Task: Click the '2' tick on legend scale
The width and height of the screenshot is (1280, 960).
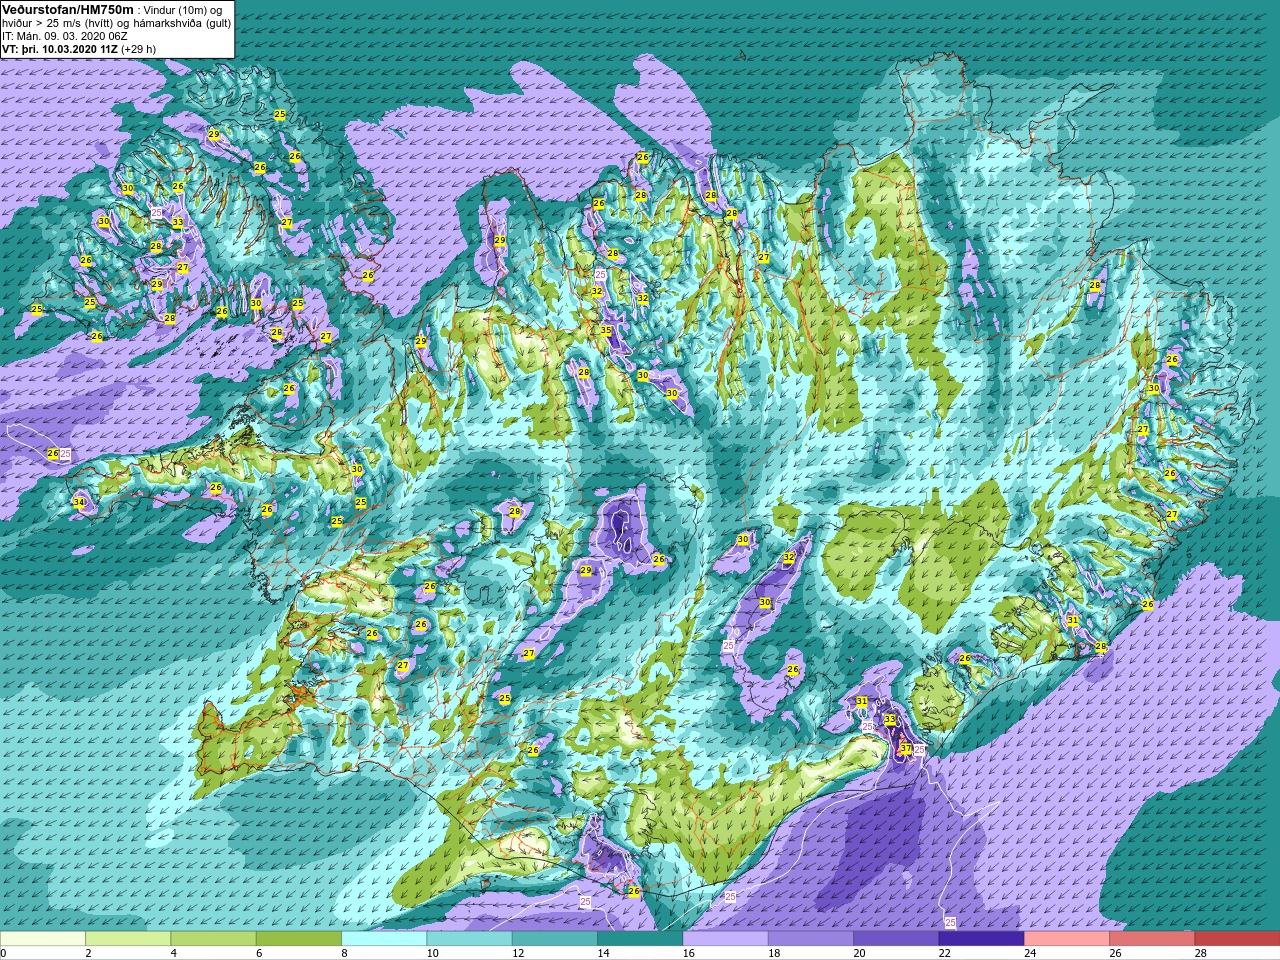Action: tap(88, 954)
